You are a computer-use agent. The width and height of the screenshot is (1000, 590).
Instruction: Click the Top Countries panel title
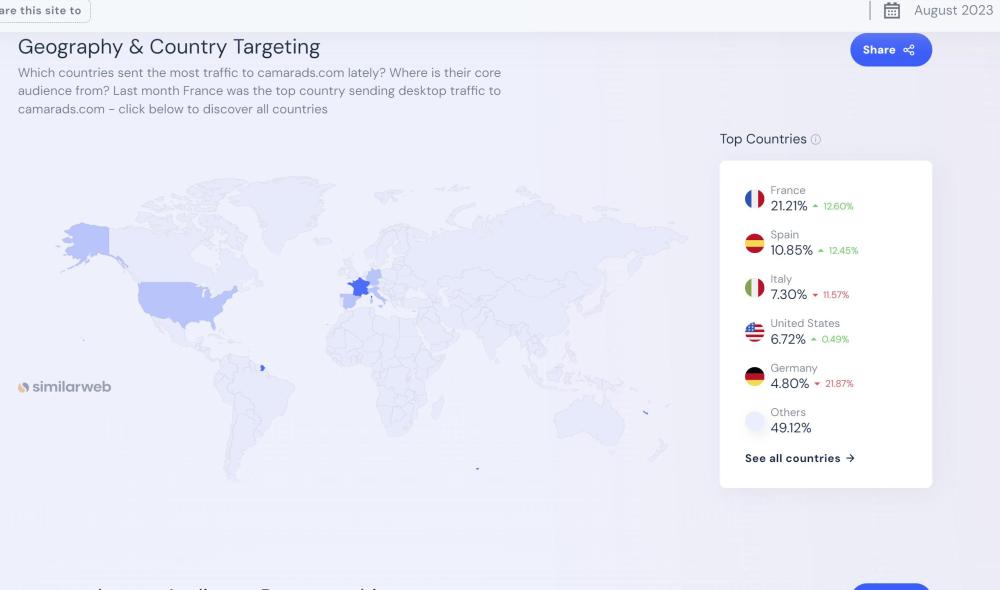tap(762, 139)
